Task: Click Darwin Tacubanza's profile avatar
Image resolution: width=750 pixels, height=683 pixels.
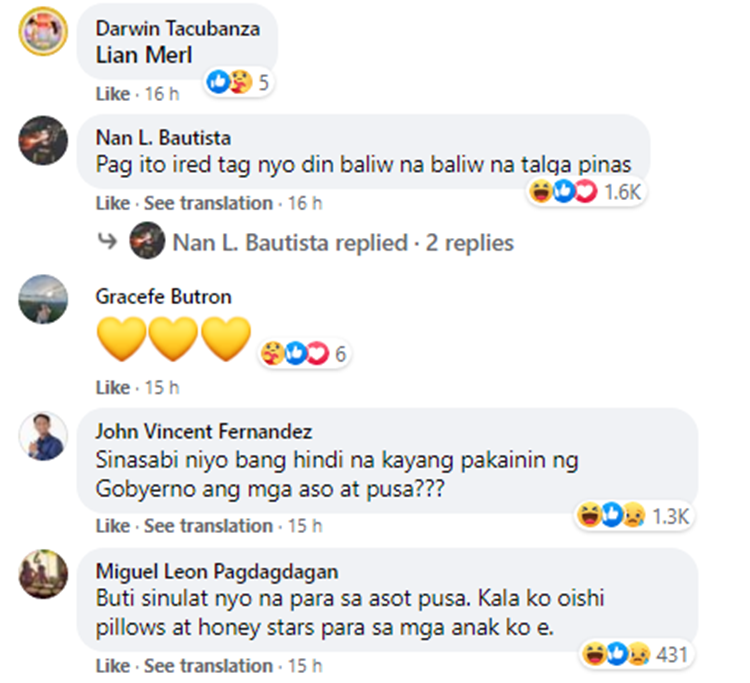Action: pos(43,32)
